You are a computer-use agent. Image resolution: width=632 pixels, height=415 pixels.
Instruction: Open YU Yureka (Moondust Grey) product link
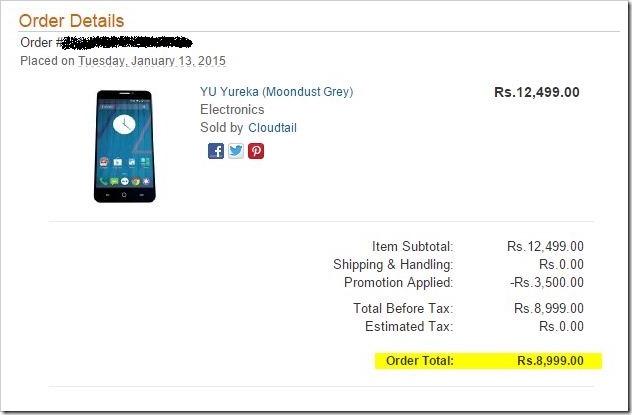click(x=276, y=92)
